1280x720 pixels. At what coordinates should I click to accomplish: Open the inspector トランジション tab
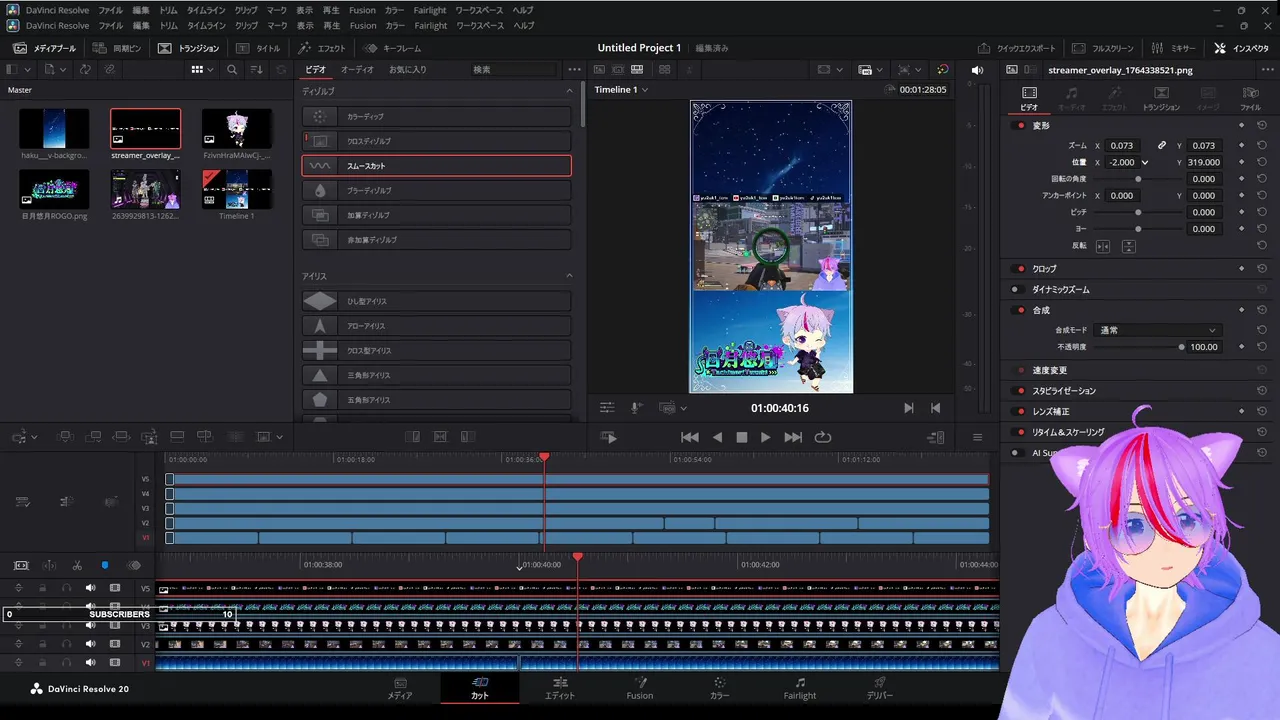(1161, 98)
